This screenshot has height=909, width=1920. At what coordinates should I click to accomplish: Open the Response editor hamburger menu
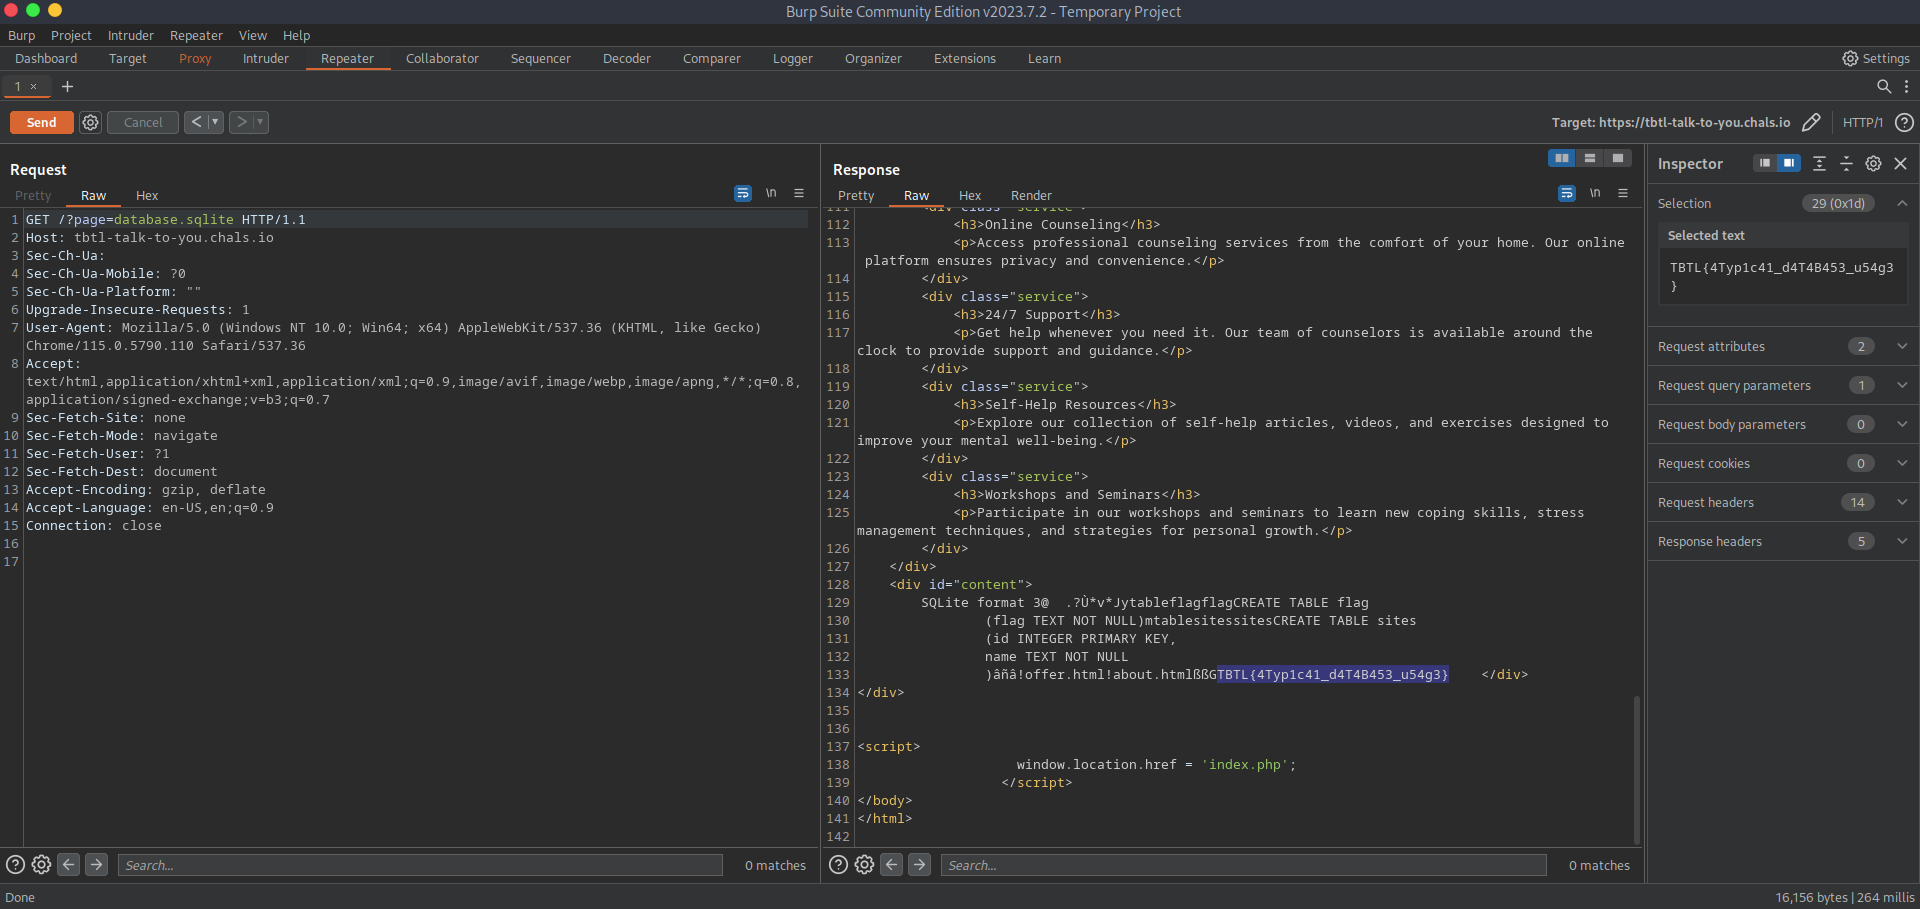click(1623, 193)
